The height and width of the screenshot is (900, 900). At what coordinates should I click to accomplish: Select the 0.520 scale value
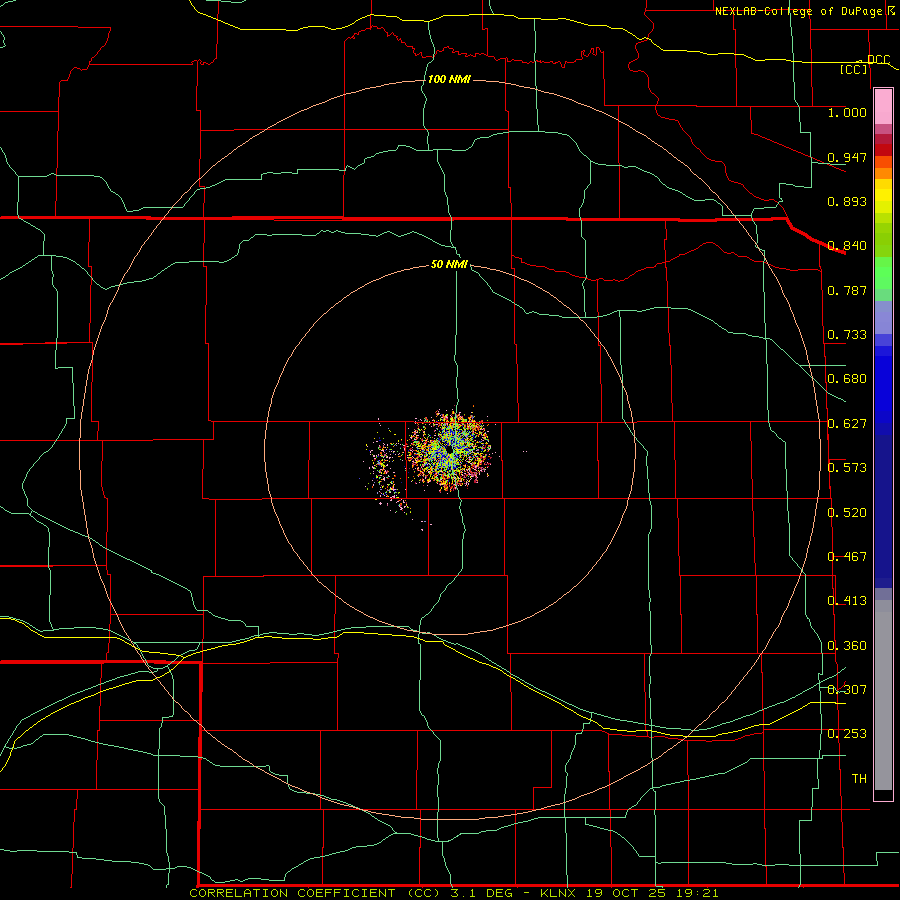point(847,513)
